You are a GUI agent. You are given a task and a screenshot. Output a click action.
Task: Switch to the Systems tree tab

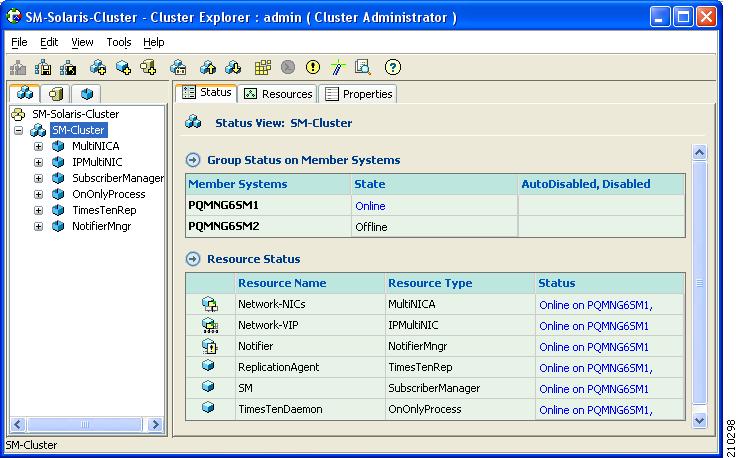[x=55, y=94]
